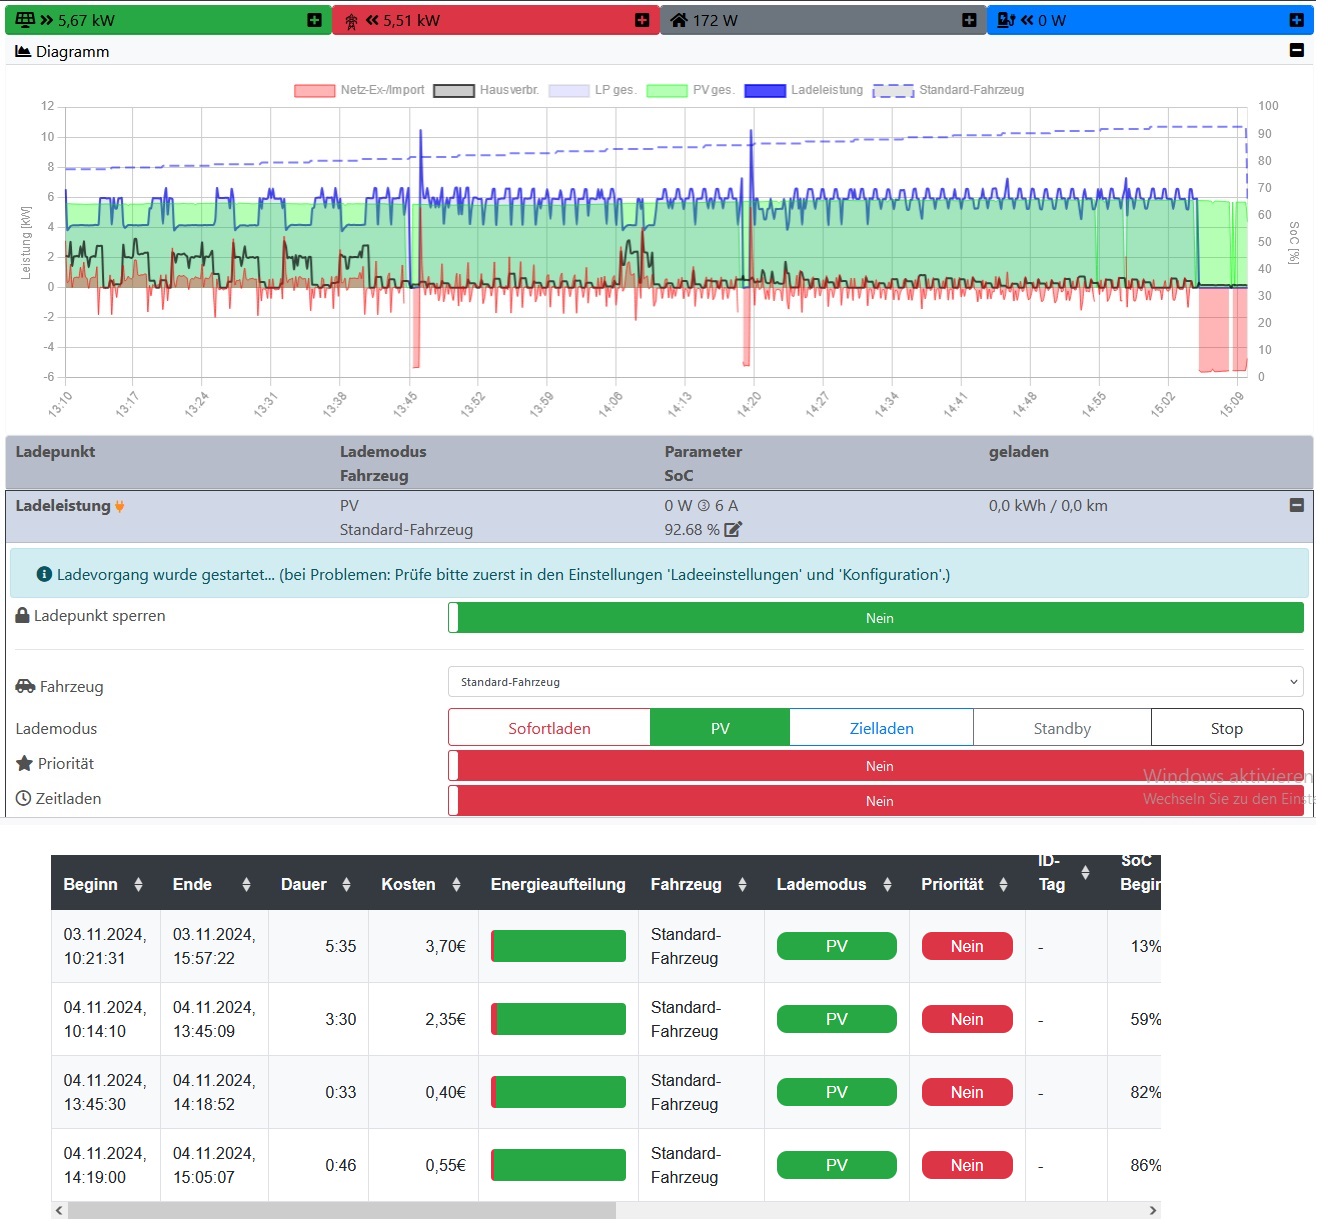The width and height of the screenshot is (1328, 1228).
Task: Expand the grid 5,51 kW card
Action: 642,20
